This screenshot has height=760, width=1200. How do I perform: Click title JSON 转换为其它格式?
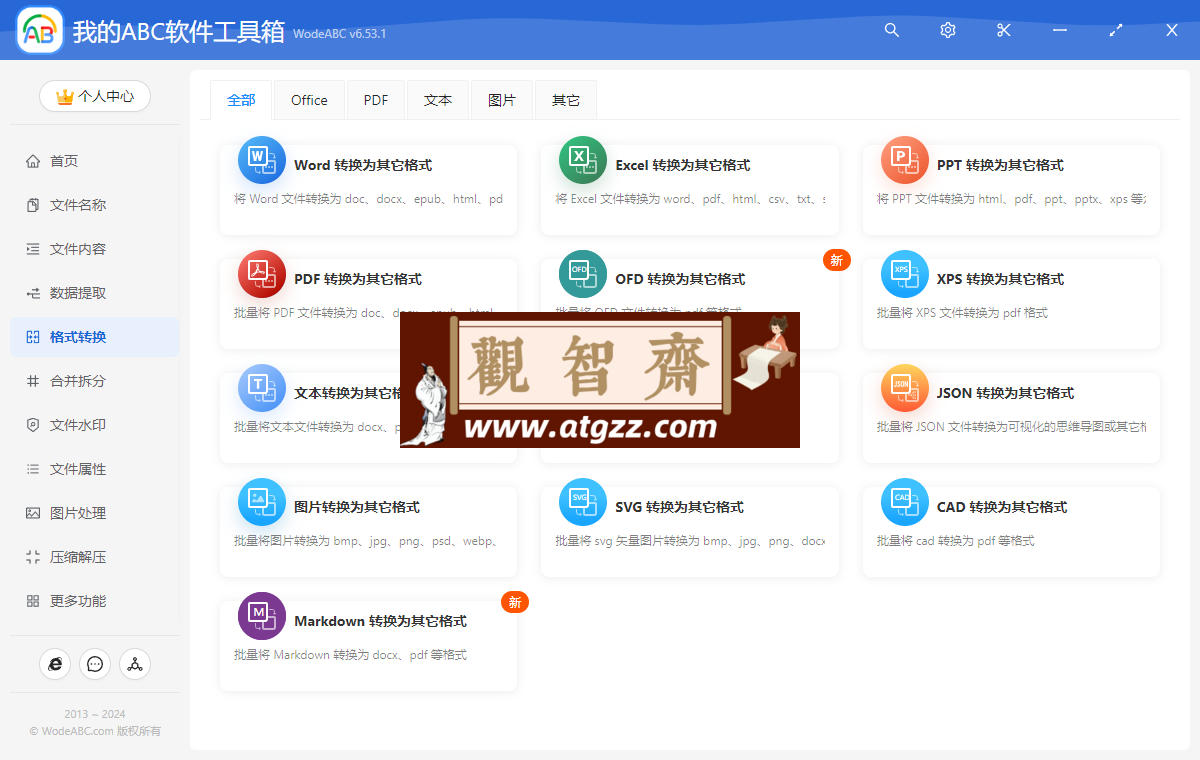(1006, 393)
